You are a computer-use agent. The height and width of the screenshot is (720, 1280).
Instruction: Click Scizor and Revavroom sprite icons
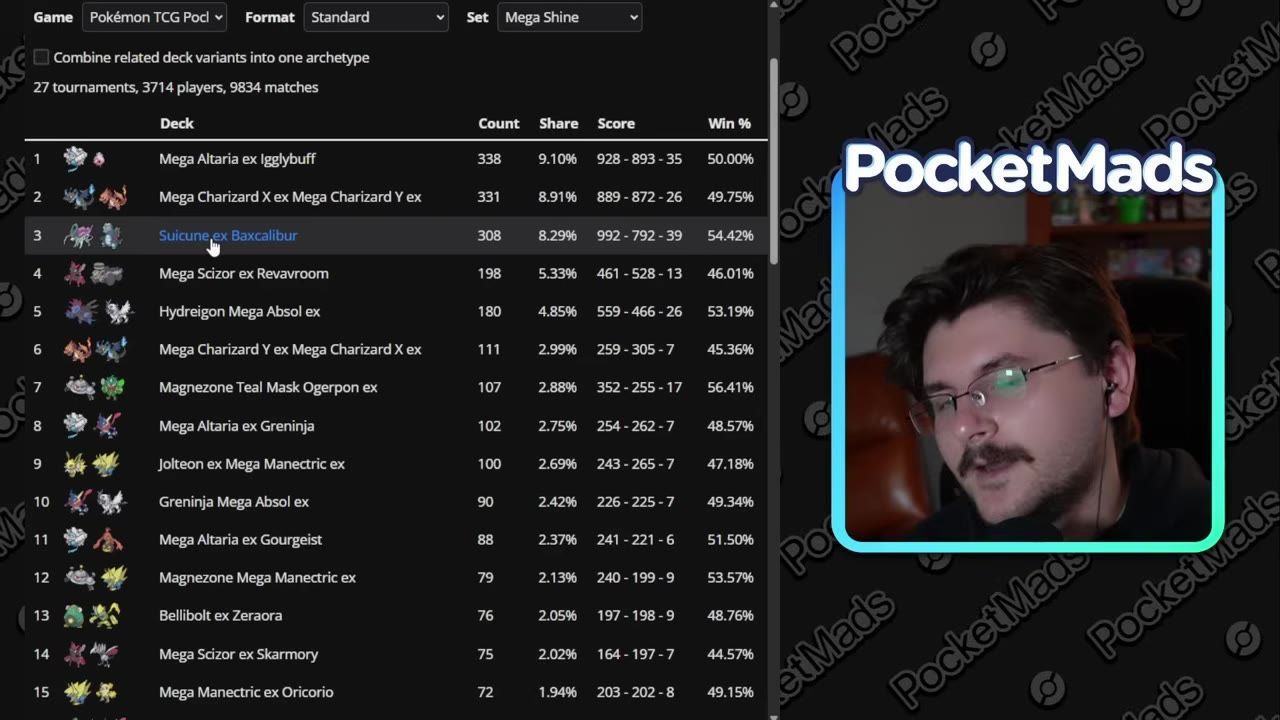pos(93,273)
